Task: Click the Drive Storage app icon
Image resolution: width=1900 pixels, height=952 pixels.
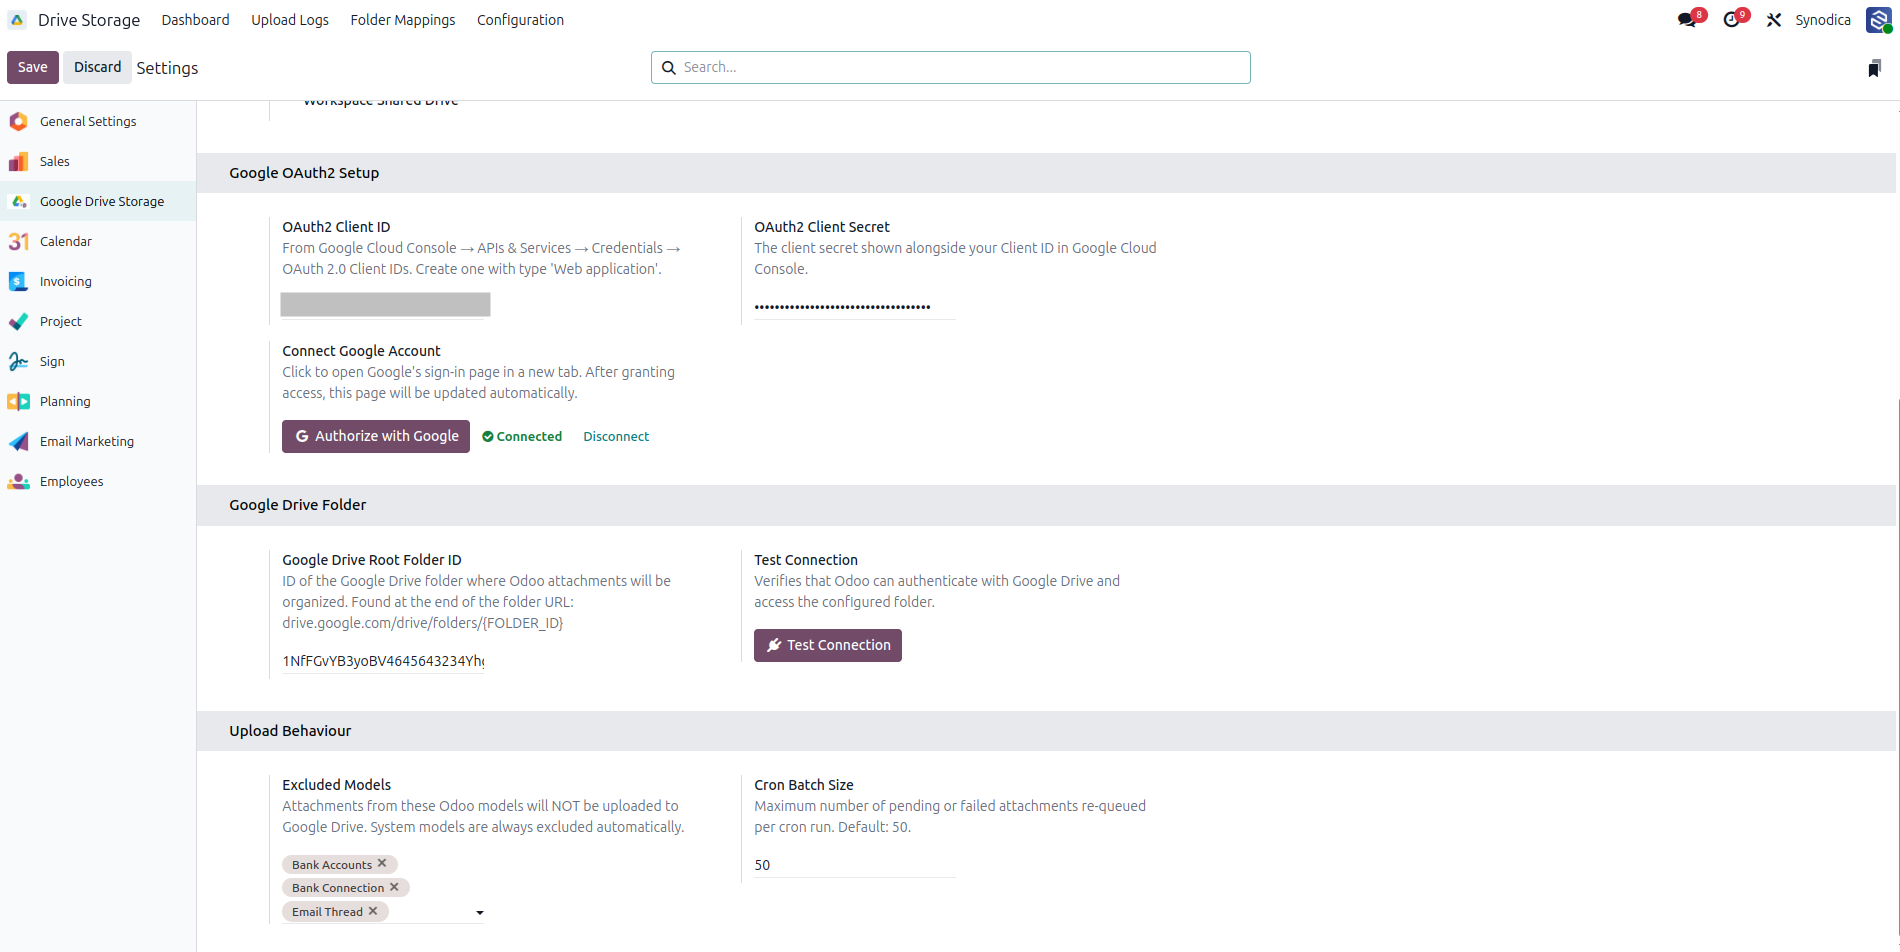Action: coord(17,20)
